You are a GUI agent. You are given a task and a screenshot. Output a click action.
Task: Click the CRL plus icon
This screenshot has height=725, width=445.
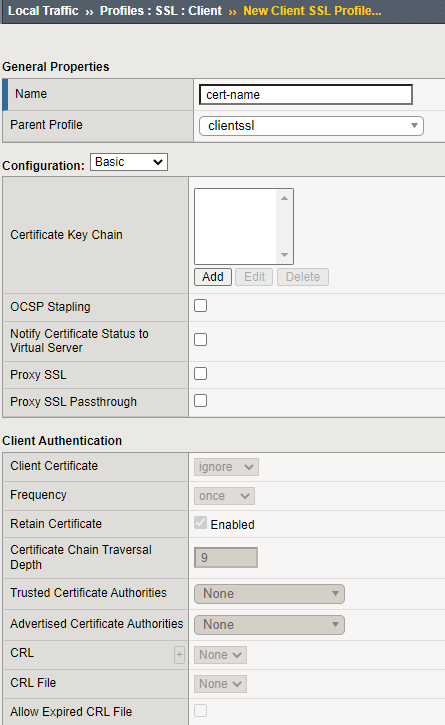pyautogui.click(x=179, y=655)
